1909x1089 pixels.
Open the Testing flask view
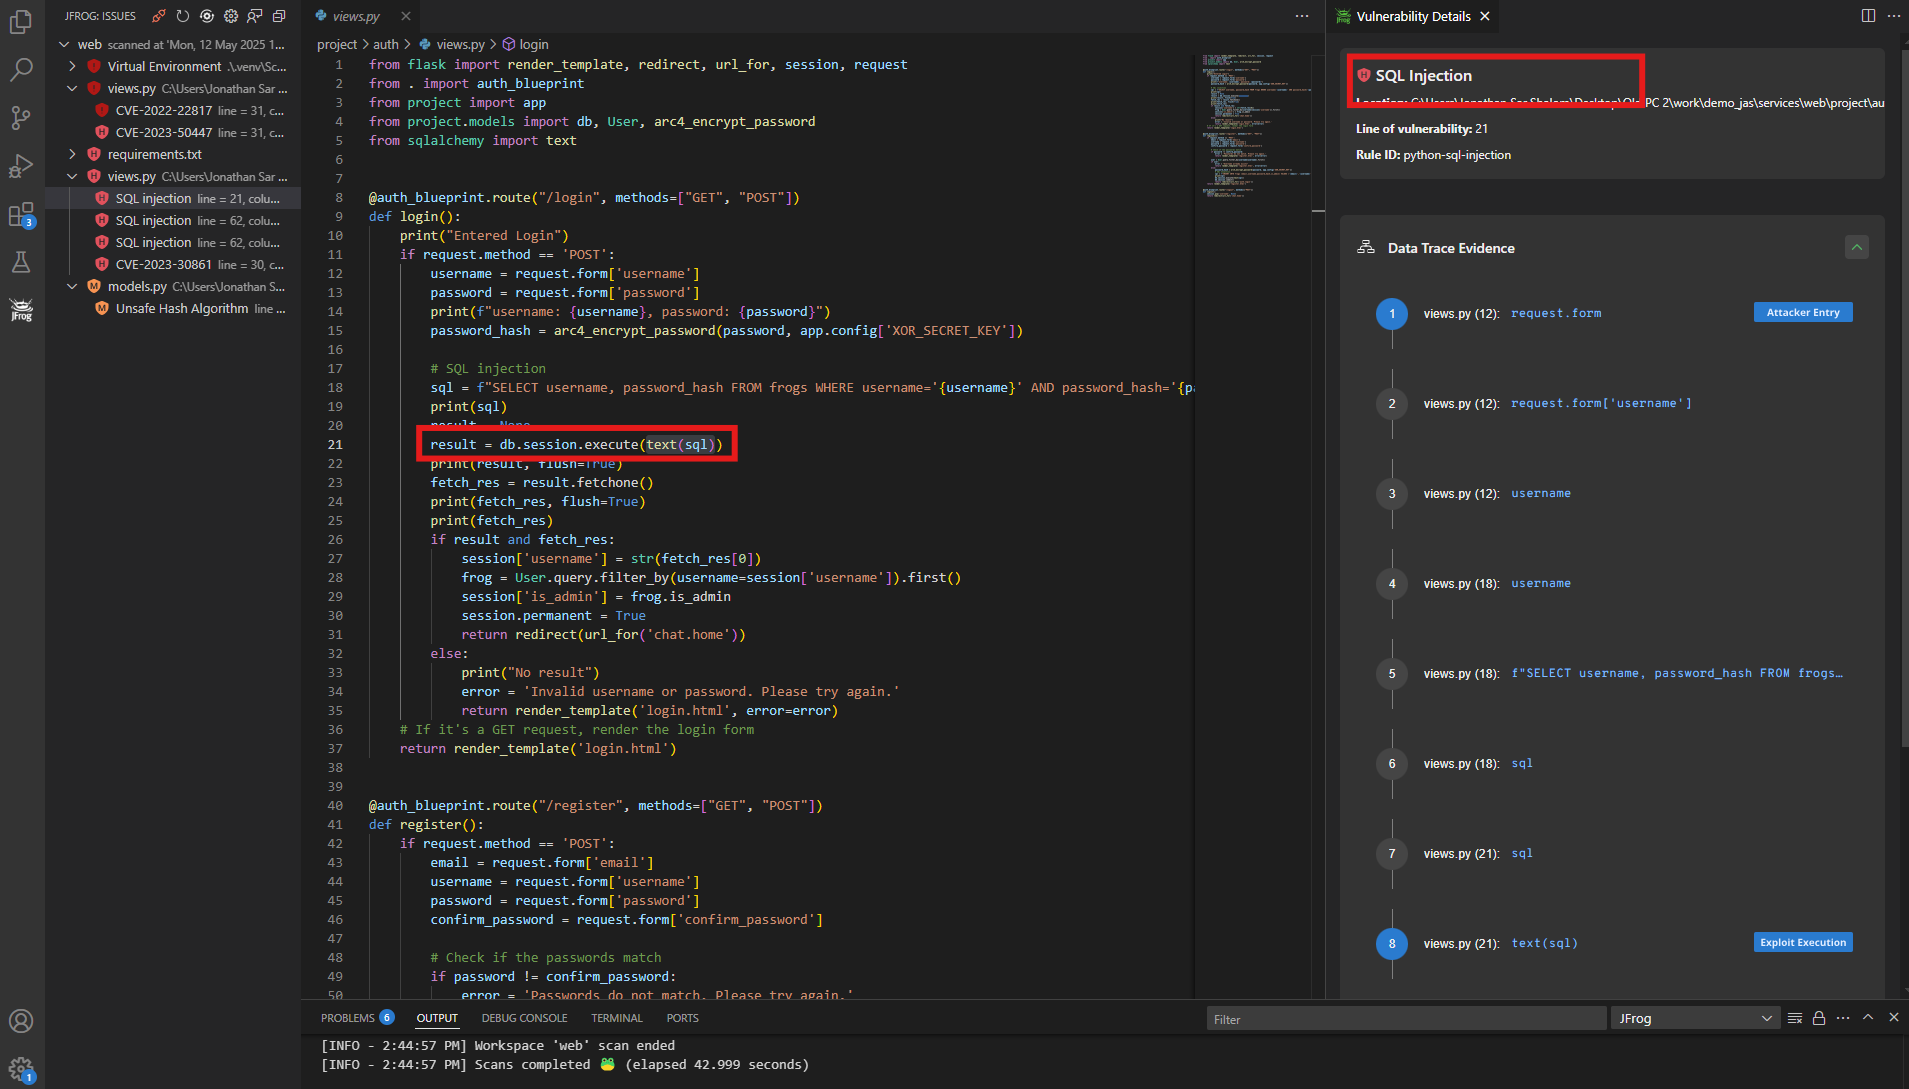[x=21, y=262]
